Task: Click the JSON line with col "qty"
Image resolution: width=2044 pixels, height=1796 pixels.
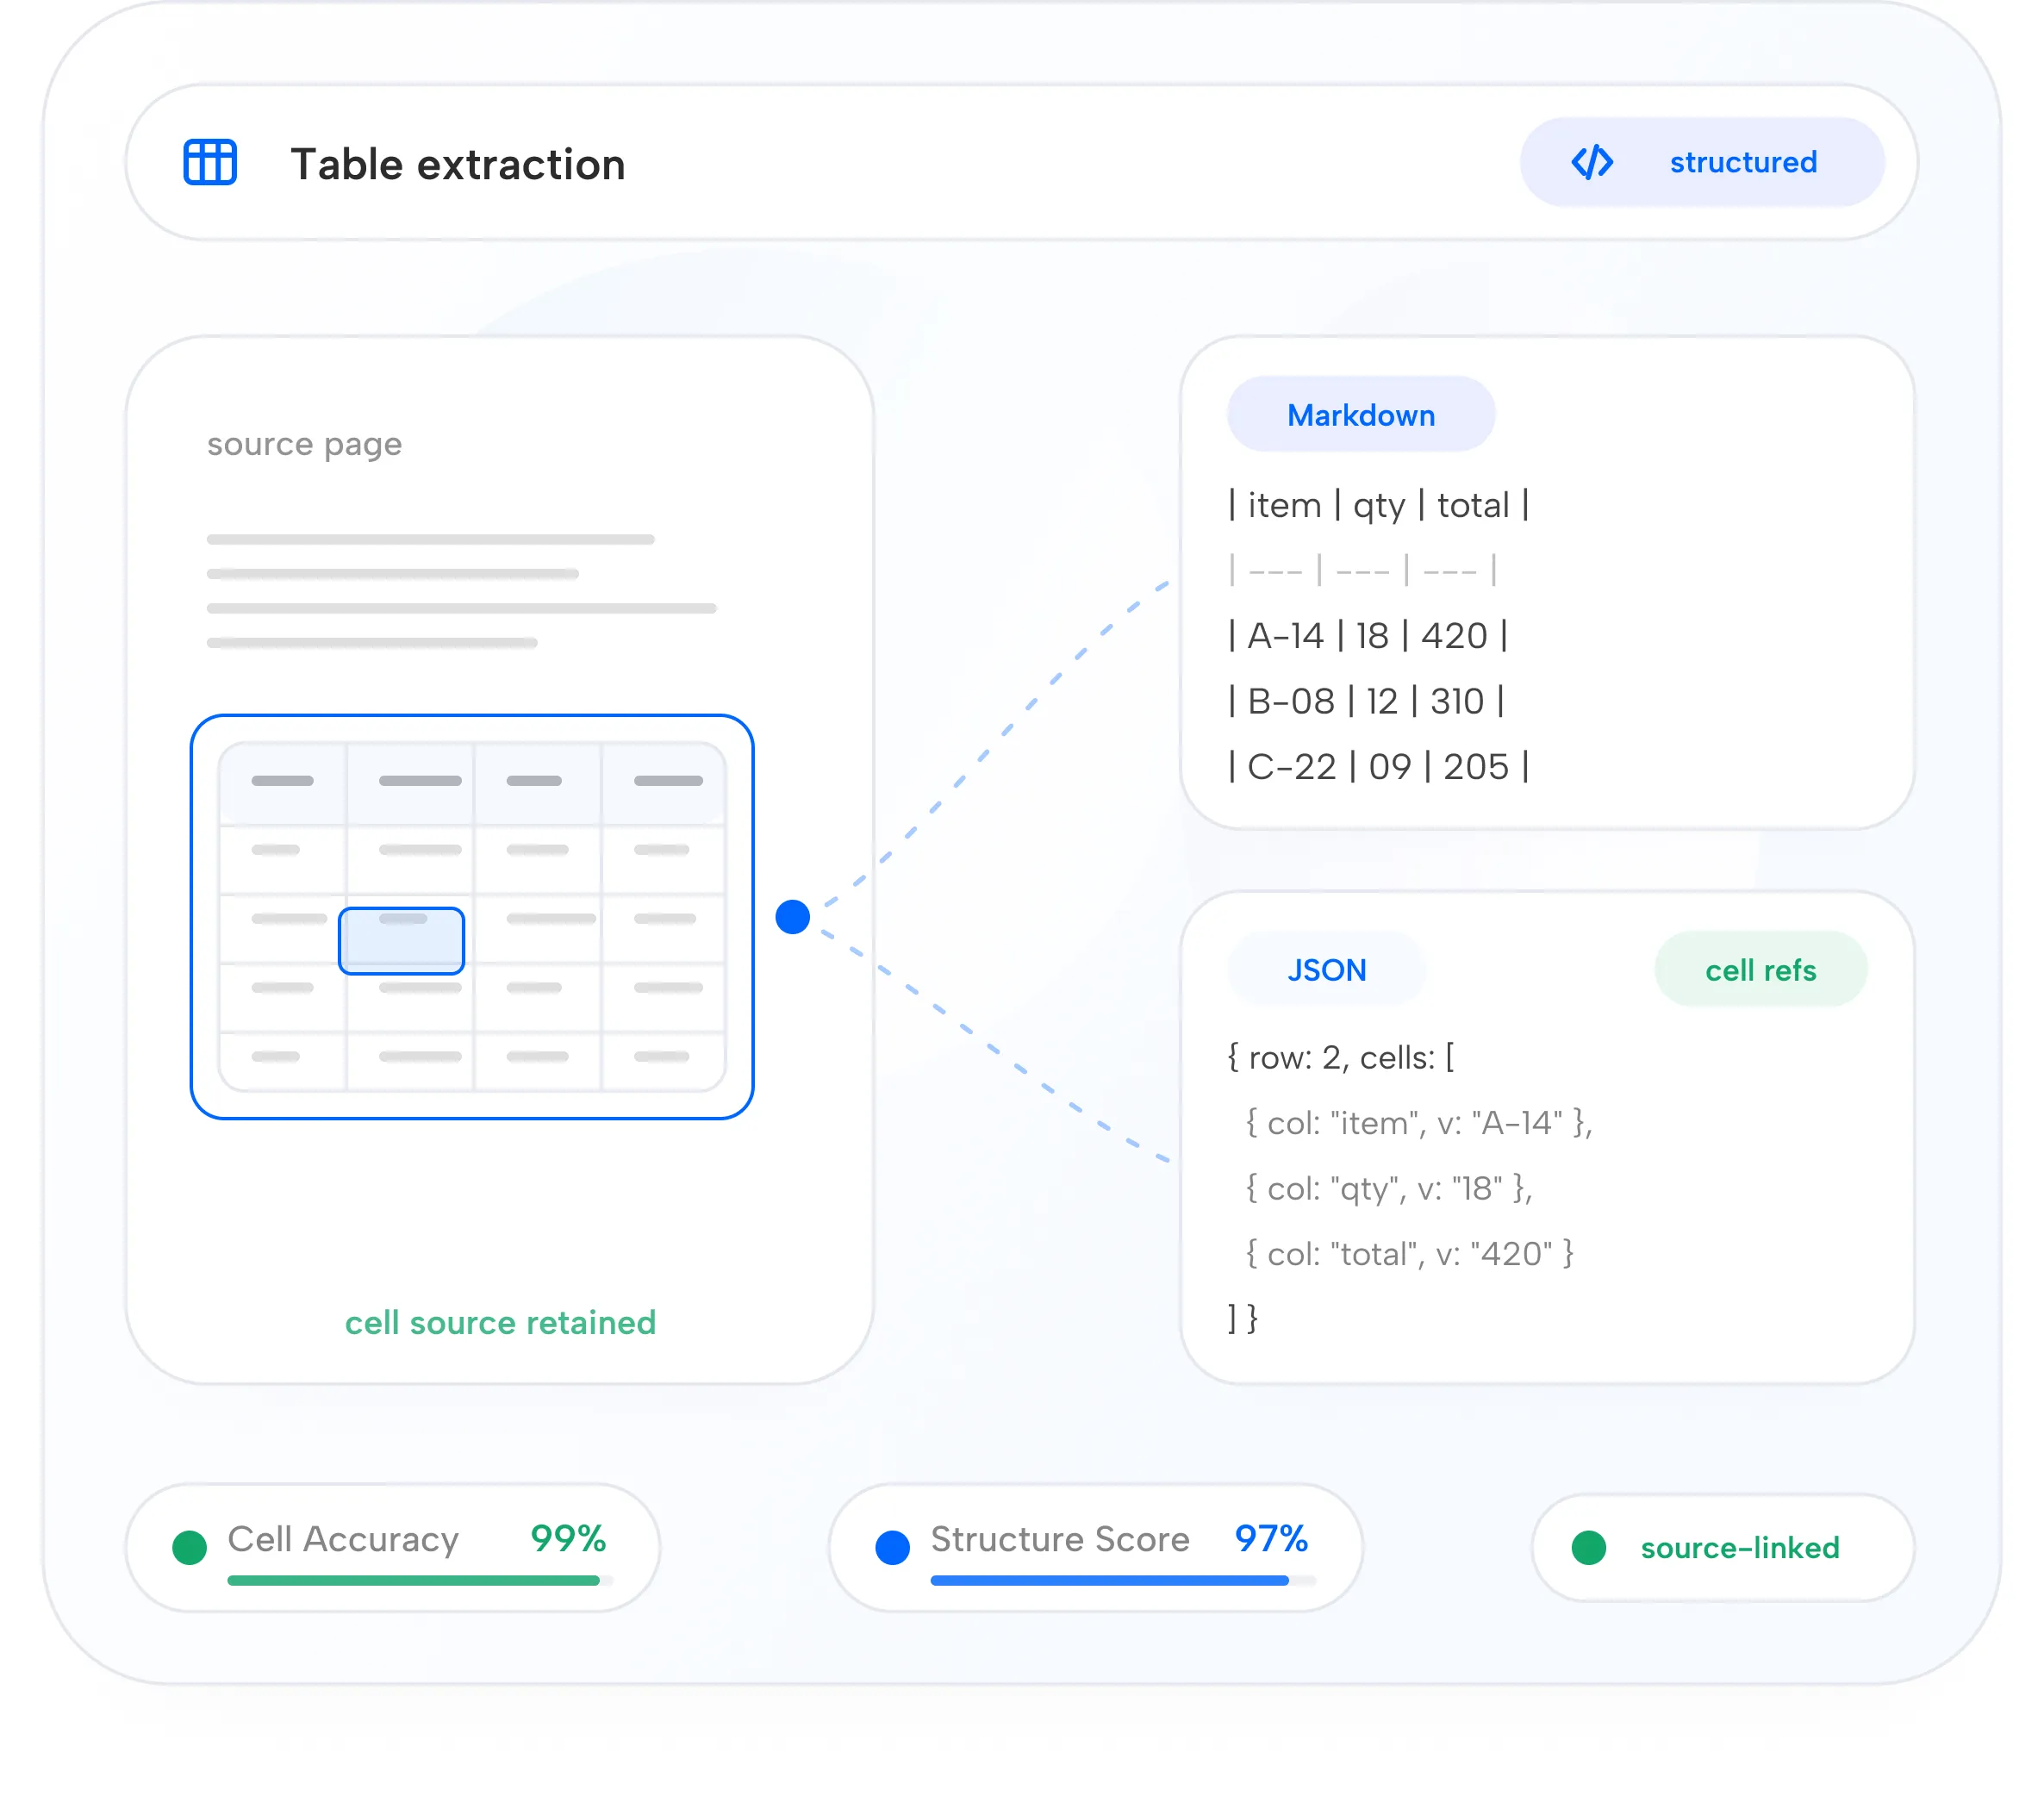Action: tap(1388, 1188)
